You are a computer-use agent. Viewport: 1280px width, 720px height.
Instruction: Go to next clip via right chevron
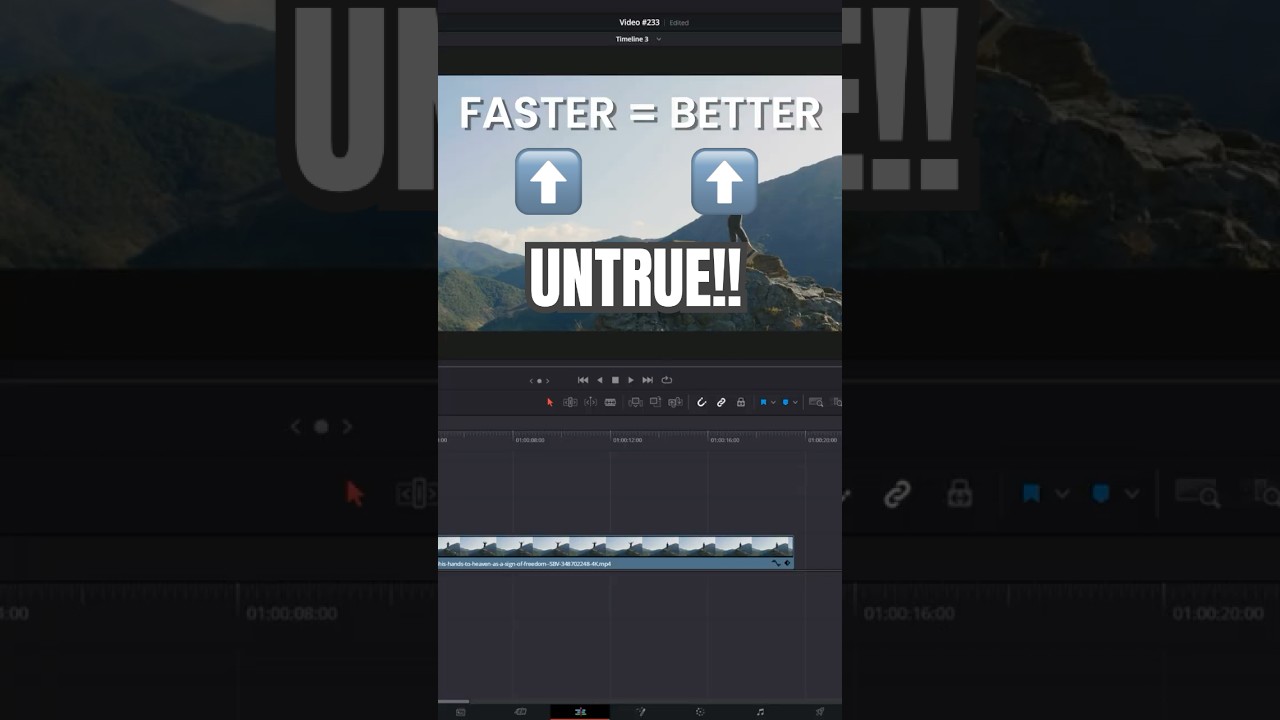coord(547,381)
